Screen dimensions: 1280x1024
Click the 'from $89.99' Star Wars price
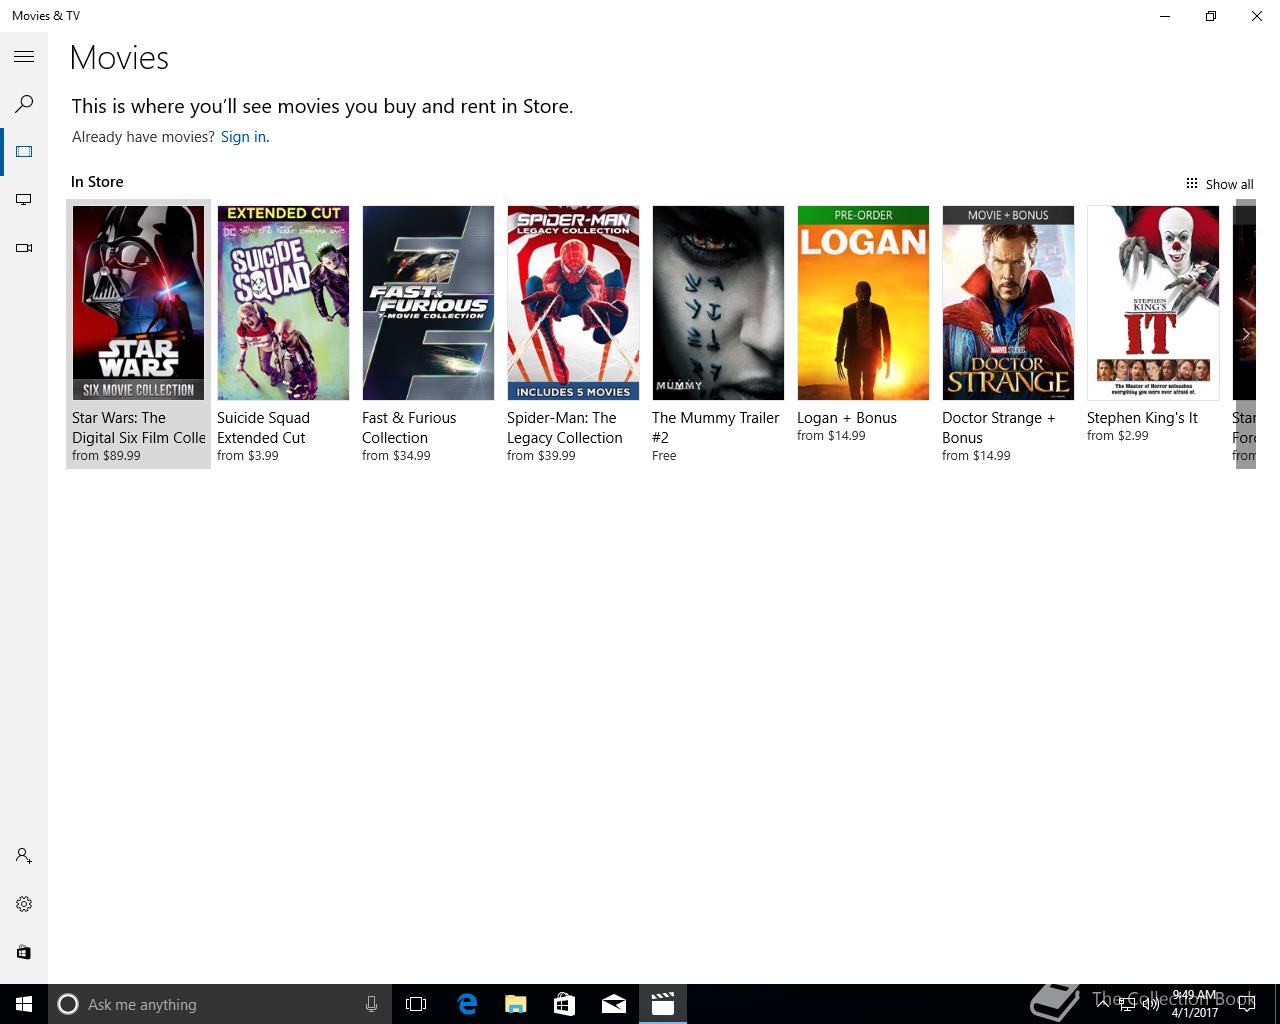tap(106, 456)
